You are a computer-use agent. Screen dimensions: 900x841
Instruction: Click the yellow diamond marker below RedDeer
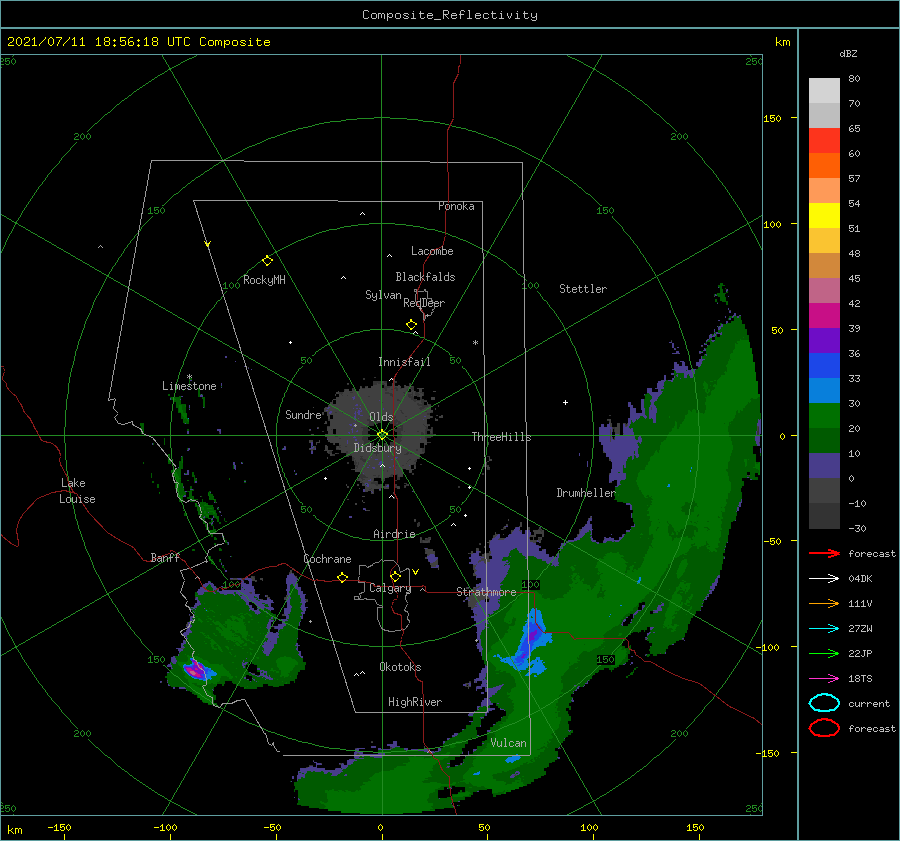411,325
